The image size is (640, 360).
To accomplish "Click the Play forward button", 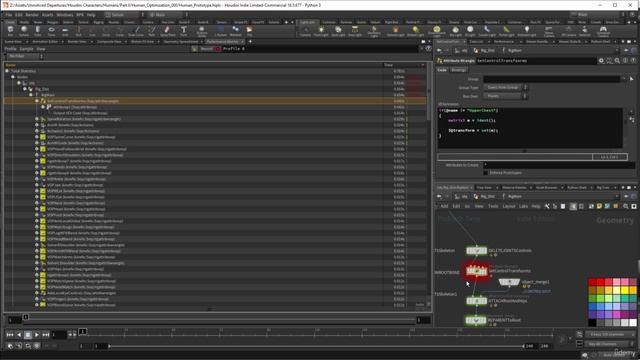I will point(37,335).
